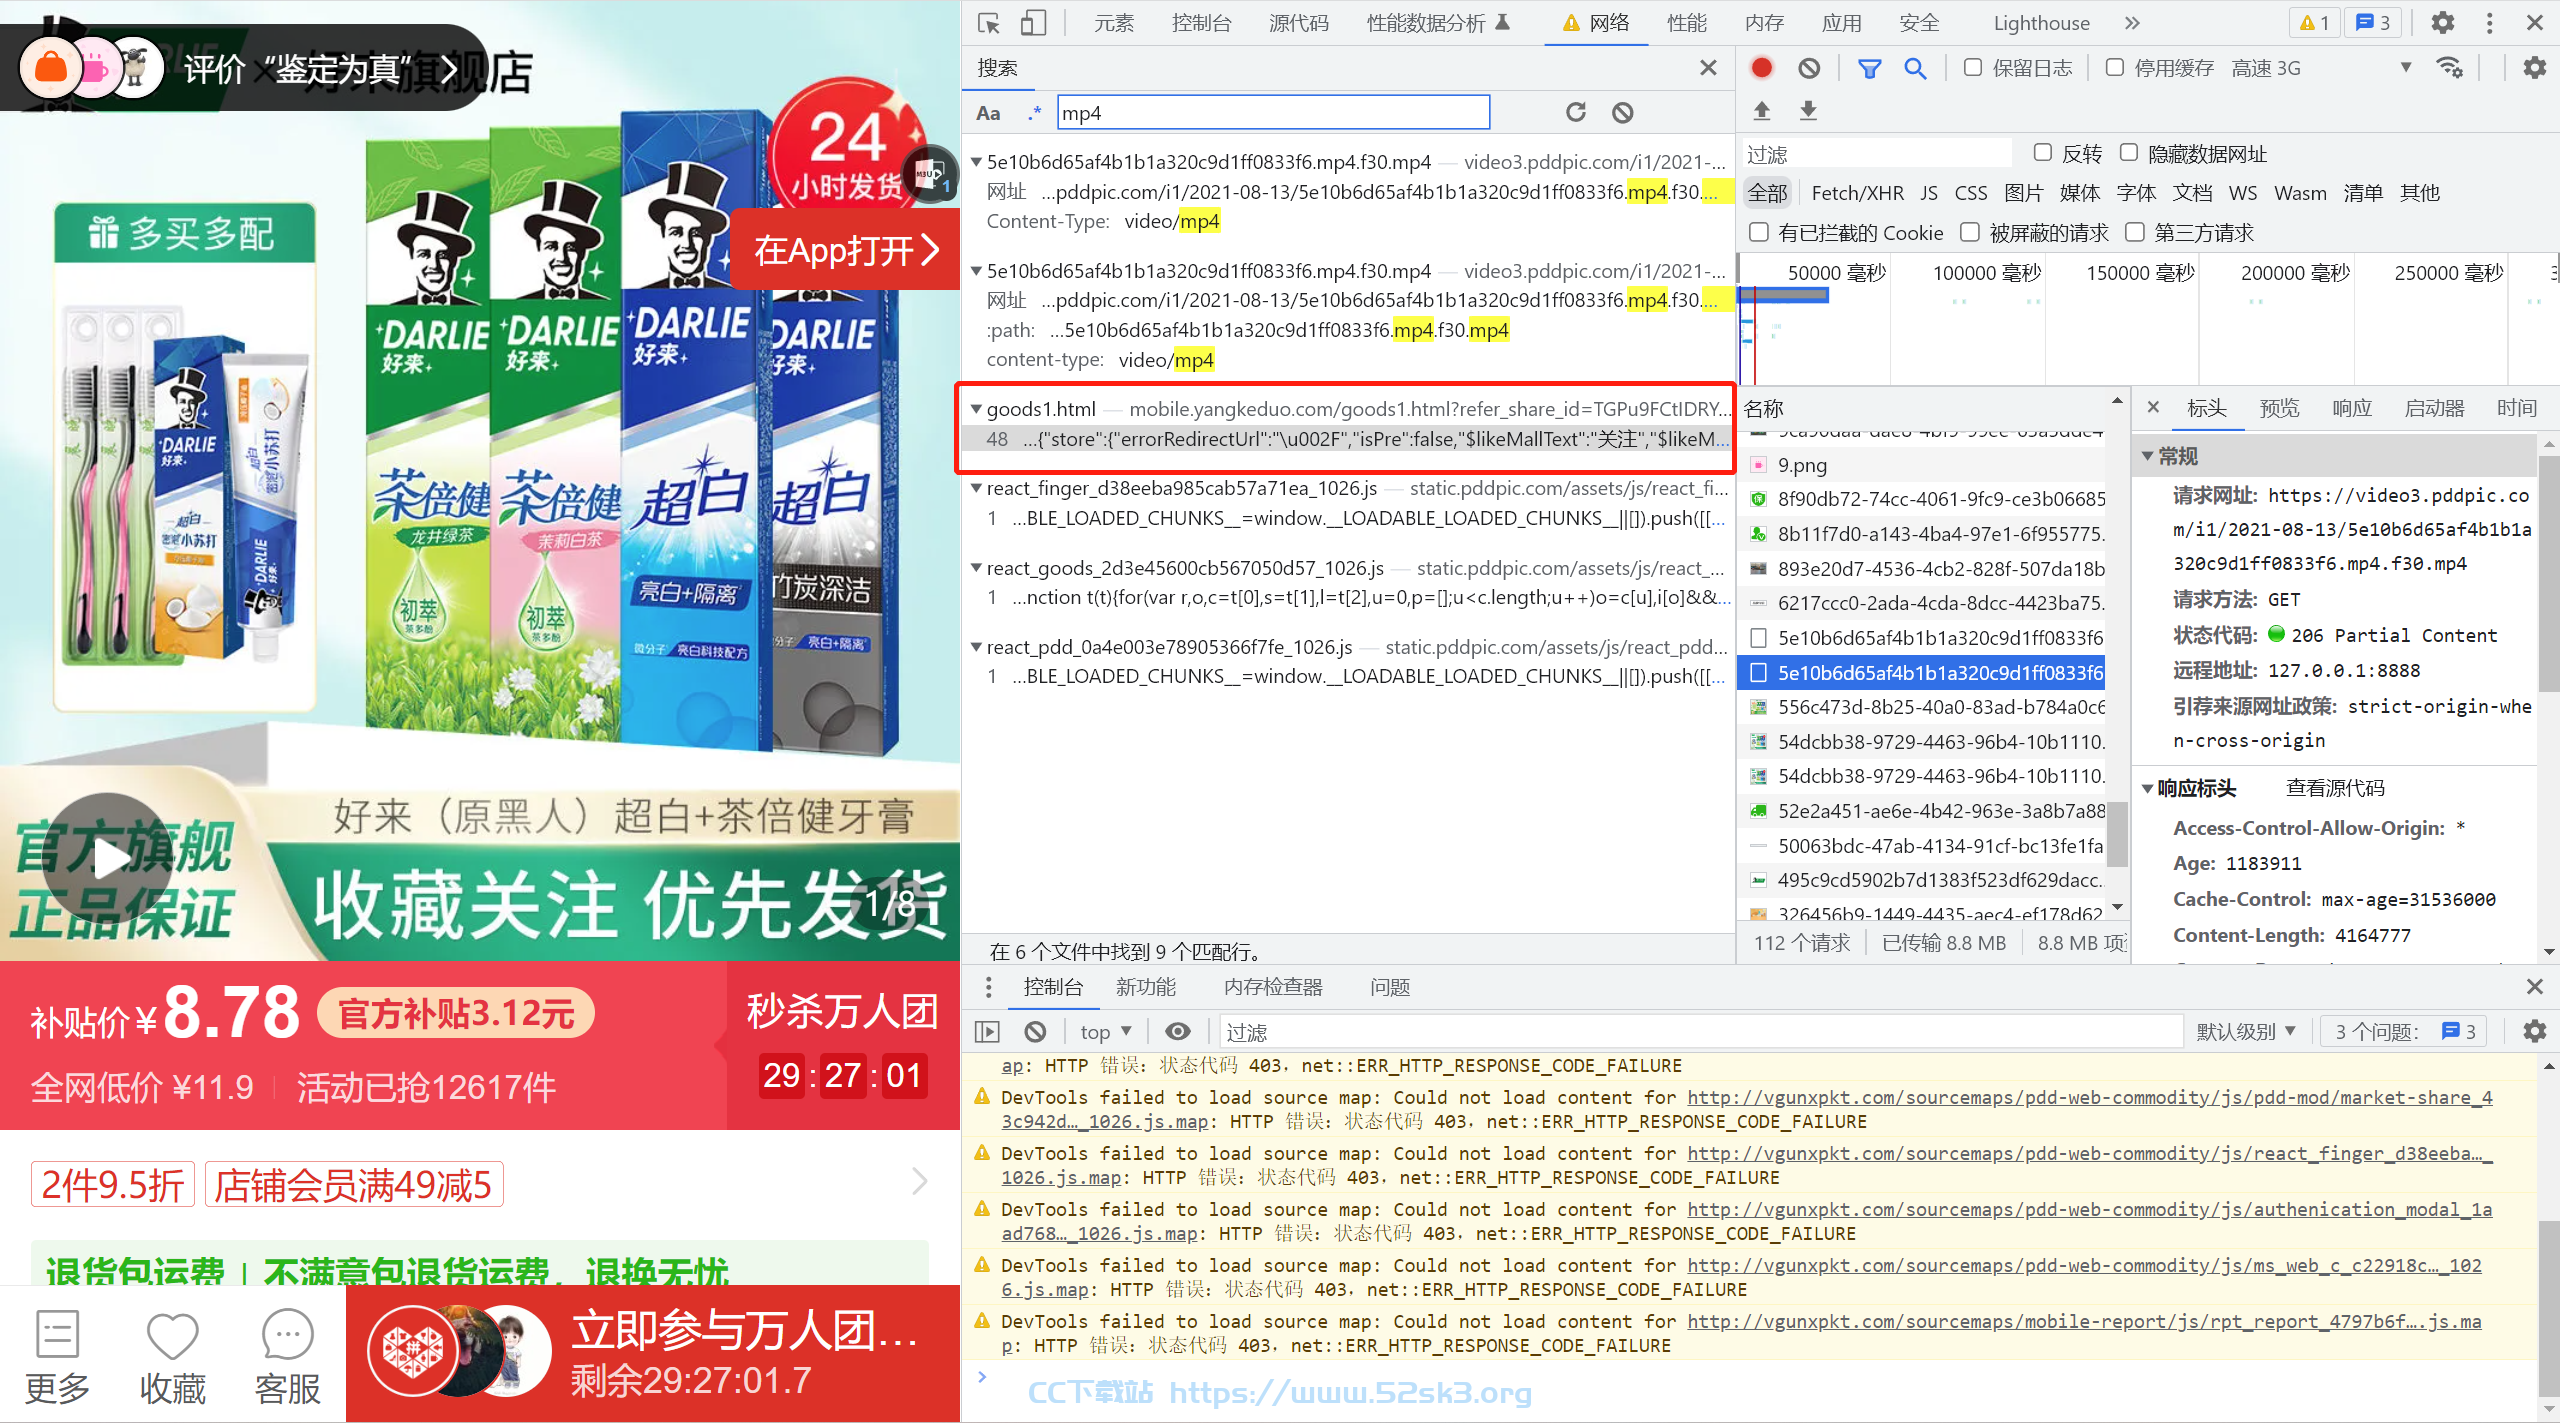Check blocked requests checkbox
The image size is (2560, 1423).
[x=1970, y=232]
